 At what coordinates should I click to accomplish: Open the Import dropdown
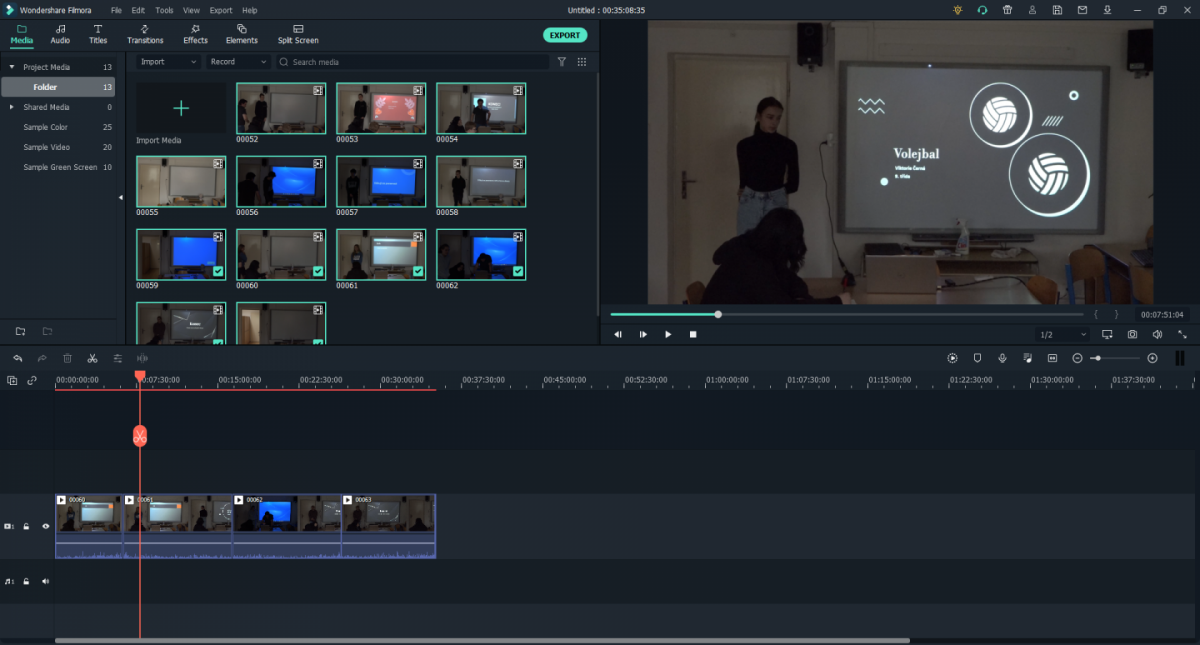pos(168,62)
